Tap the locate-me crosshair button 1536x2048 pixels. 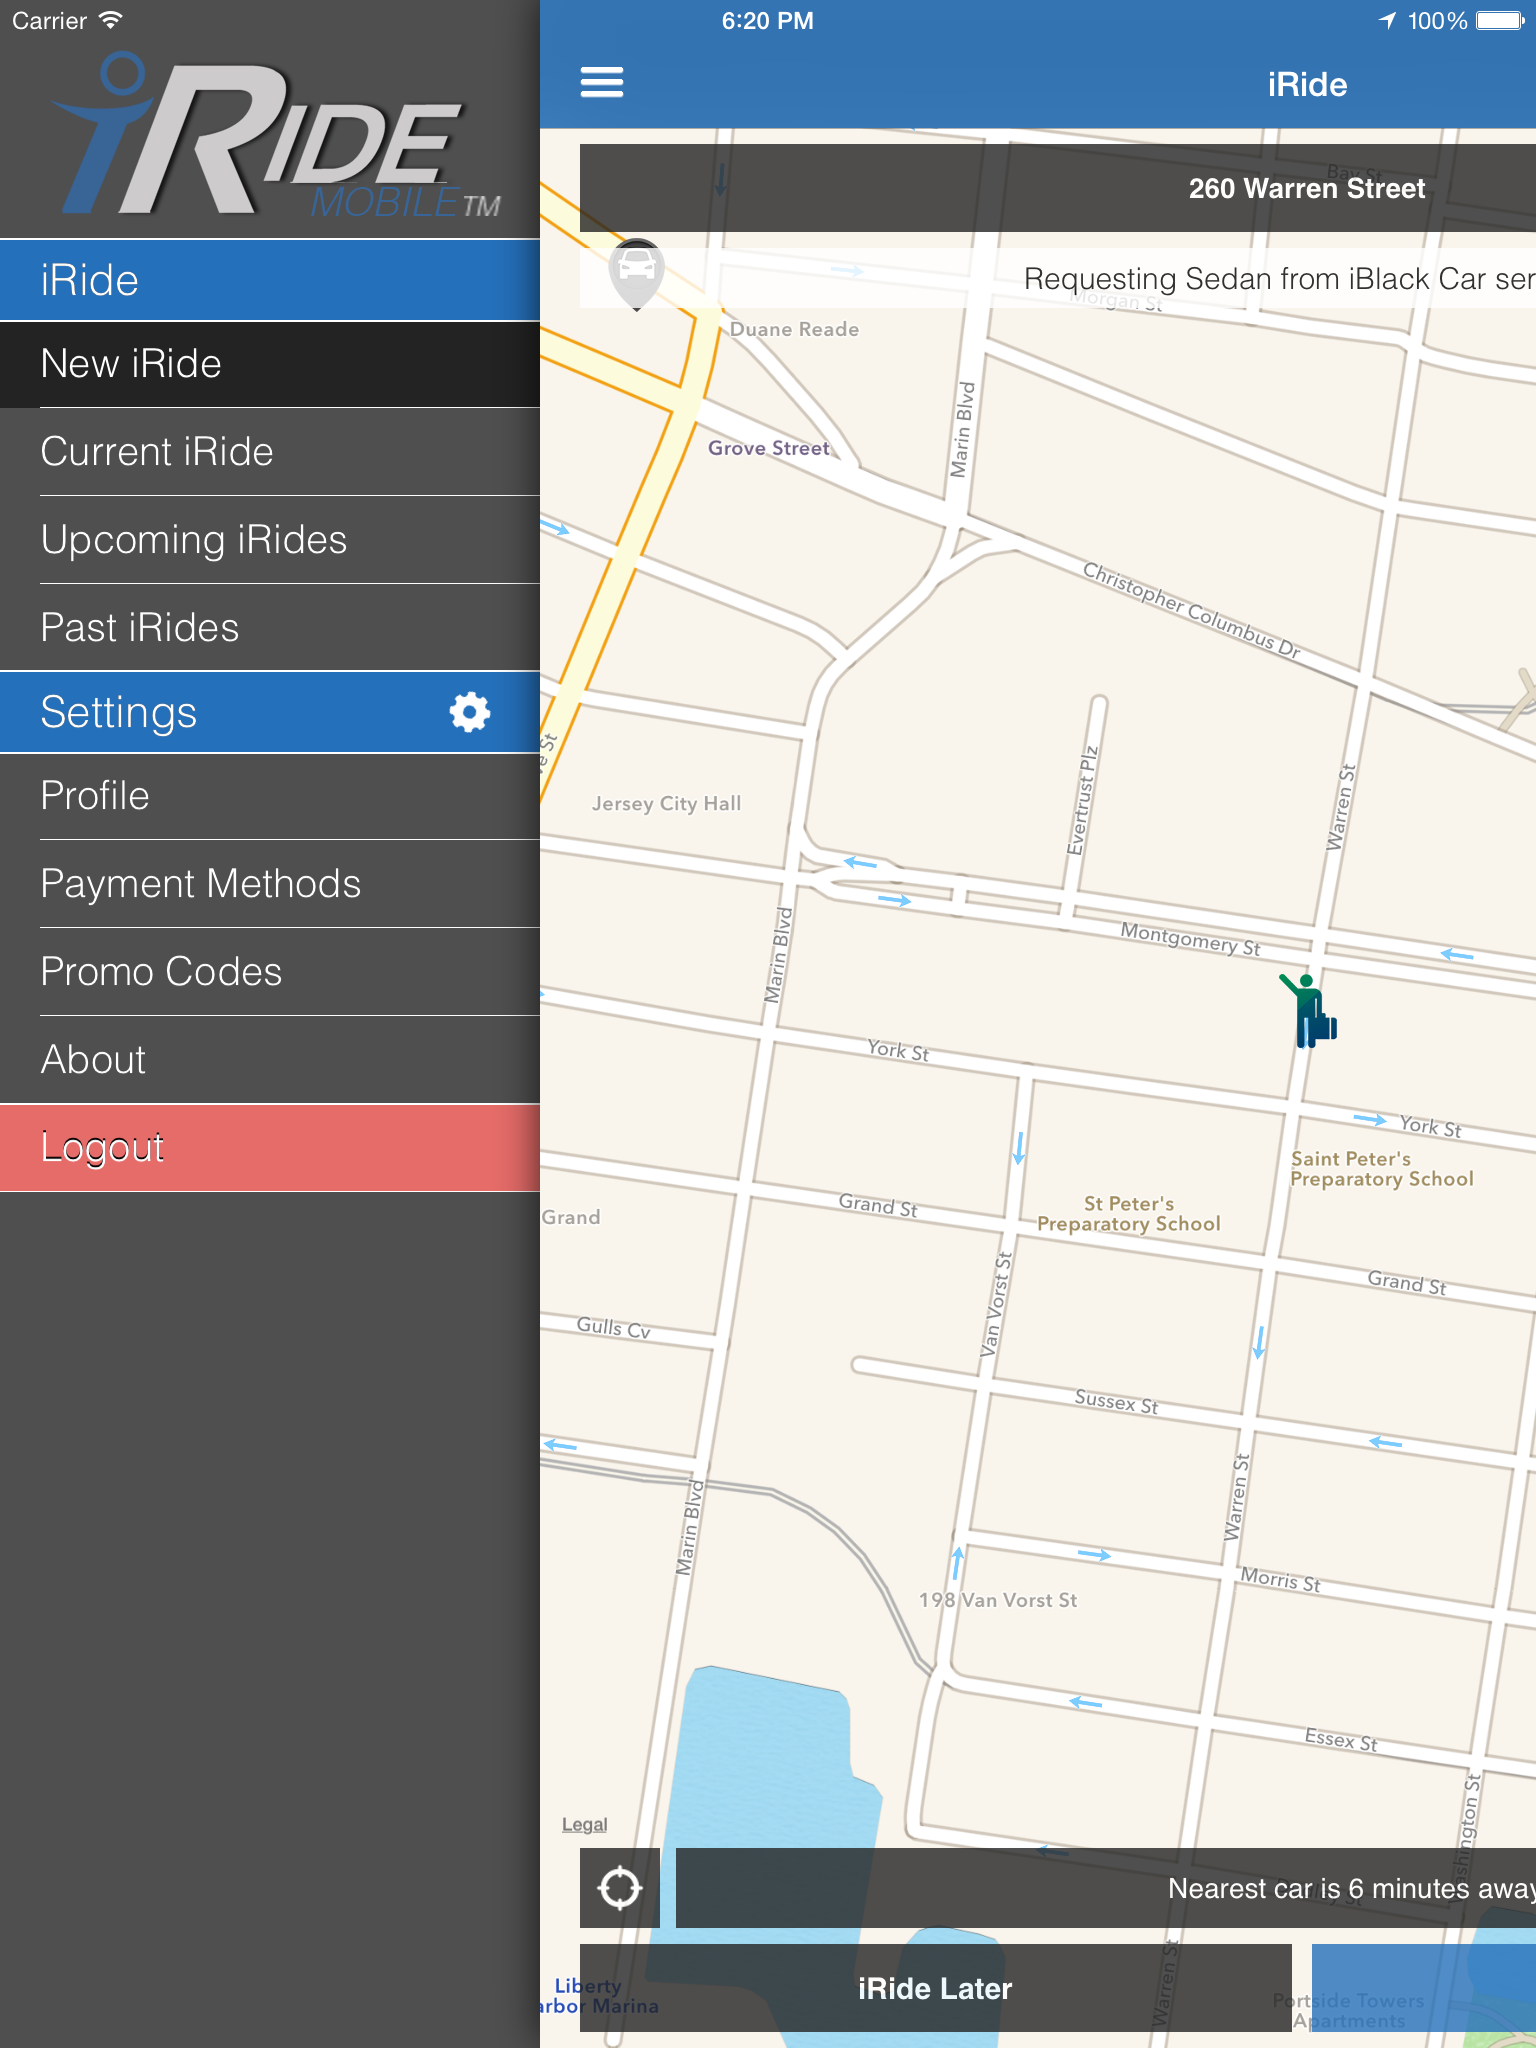(x=620, y=1888)
